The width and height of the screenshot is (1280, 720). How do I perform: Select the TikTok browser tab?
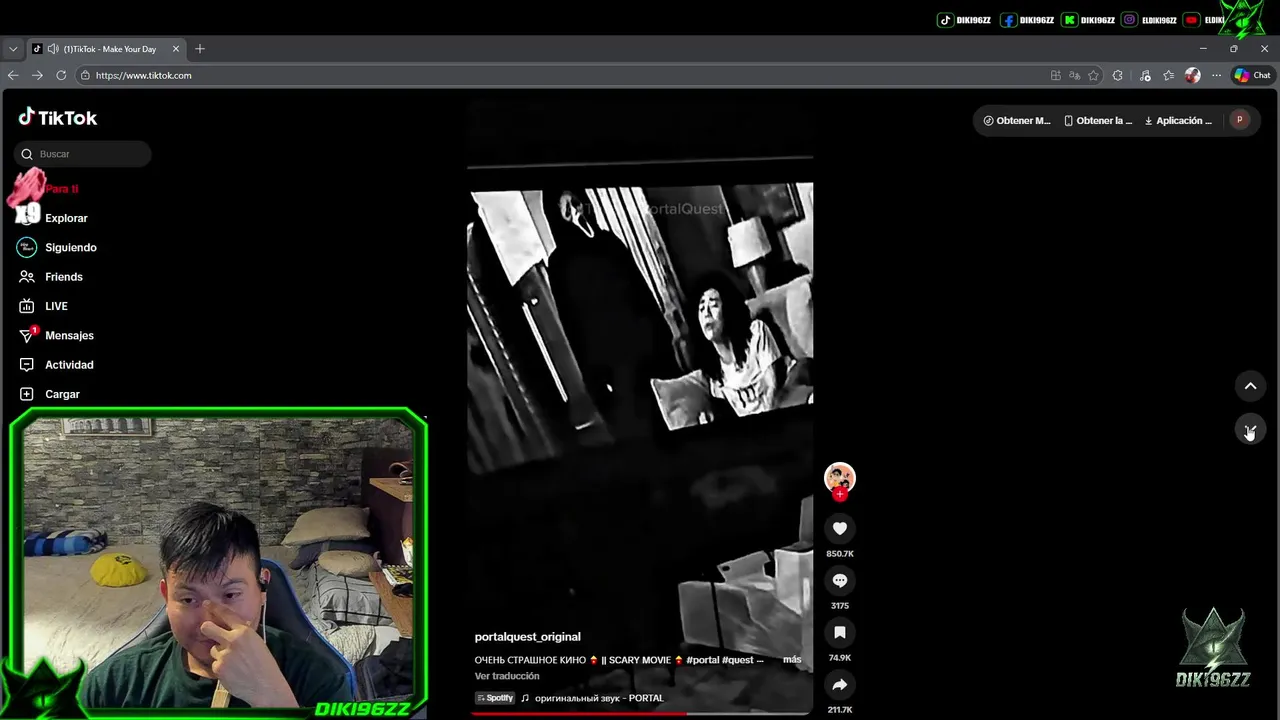108,49
